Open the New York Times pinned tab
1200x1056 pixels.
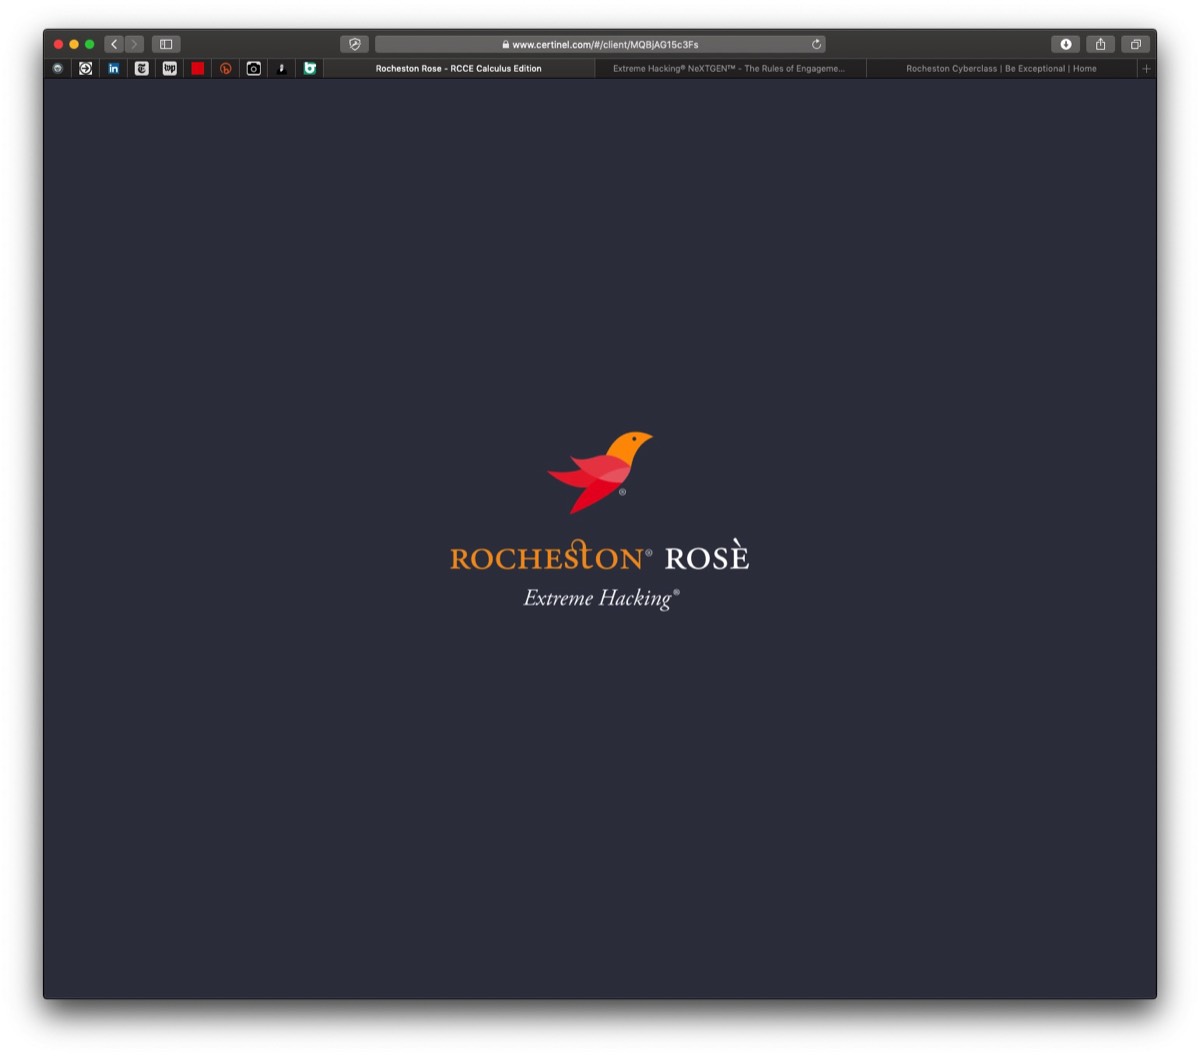click(x=142, y=69)
